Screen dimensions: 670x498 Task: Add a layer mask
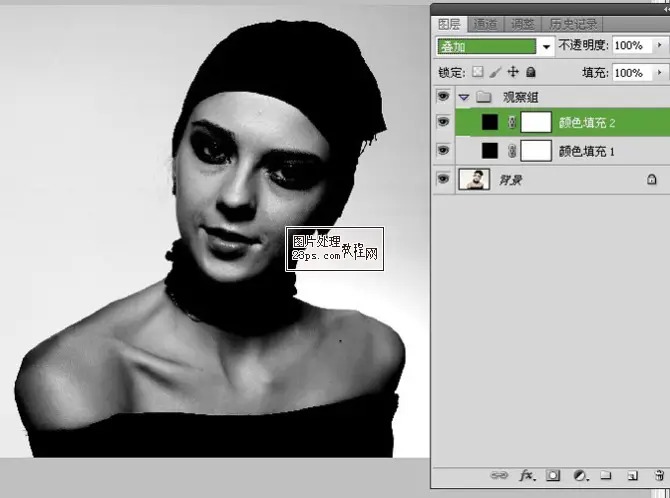point(554,475)
